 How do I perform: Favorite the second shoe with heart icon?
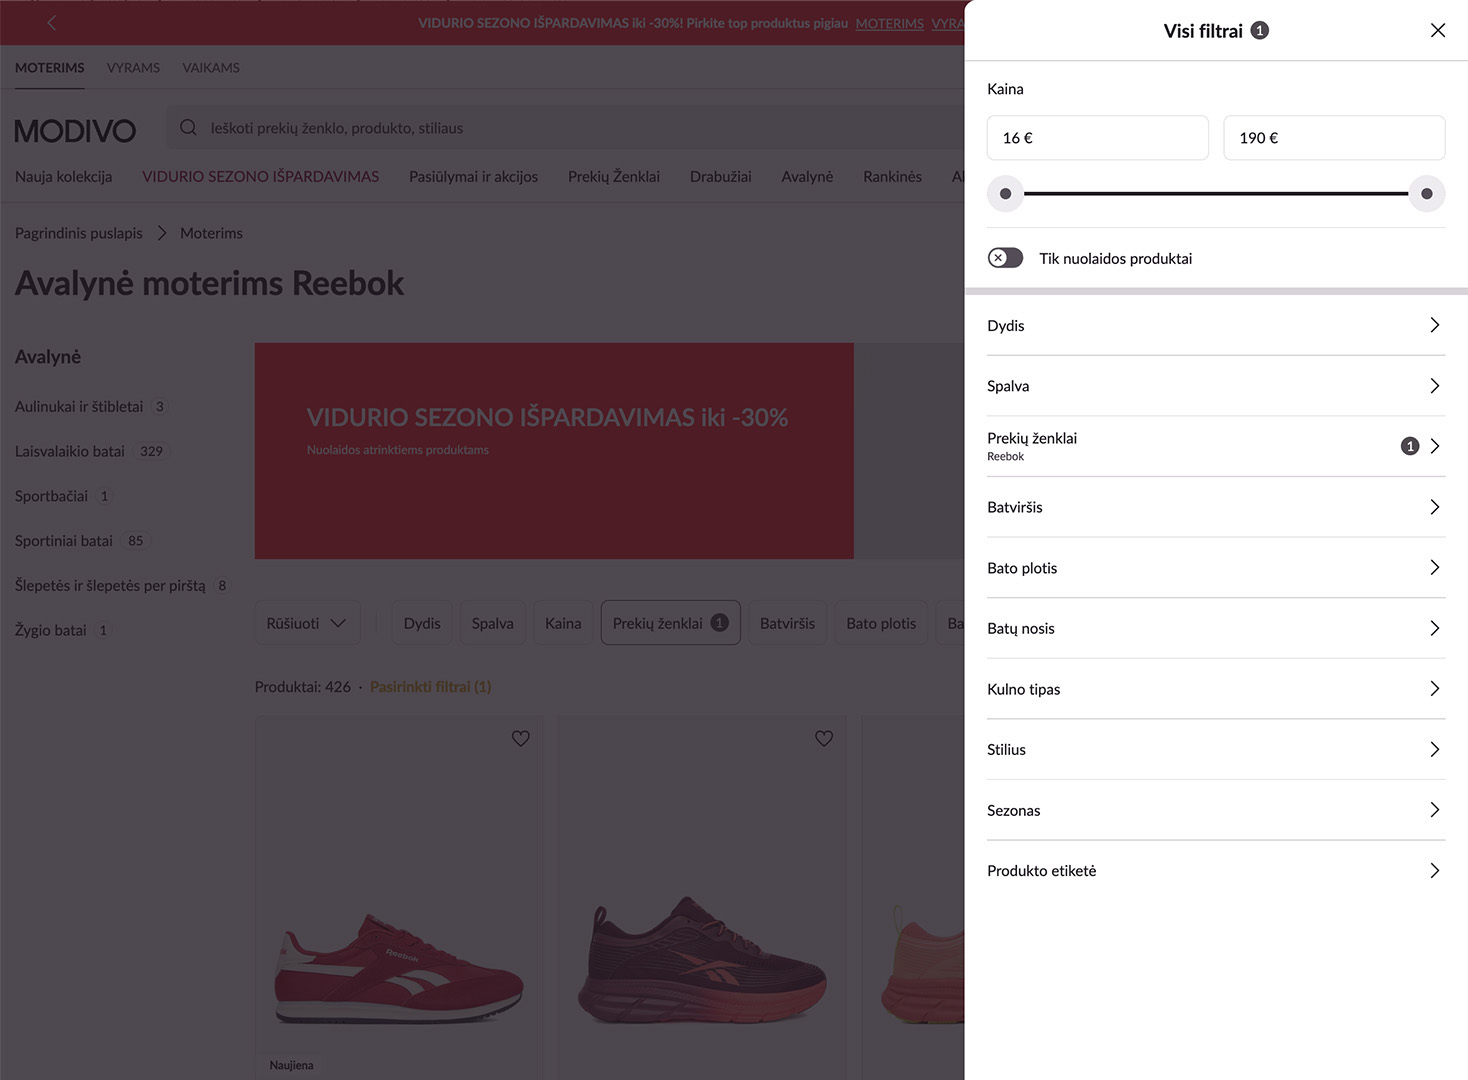tap(823, 738)
